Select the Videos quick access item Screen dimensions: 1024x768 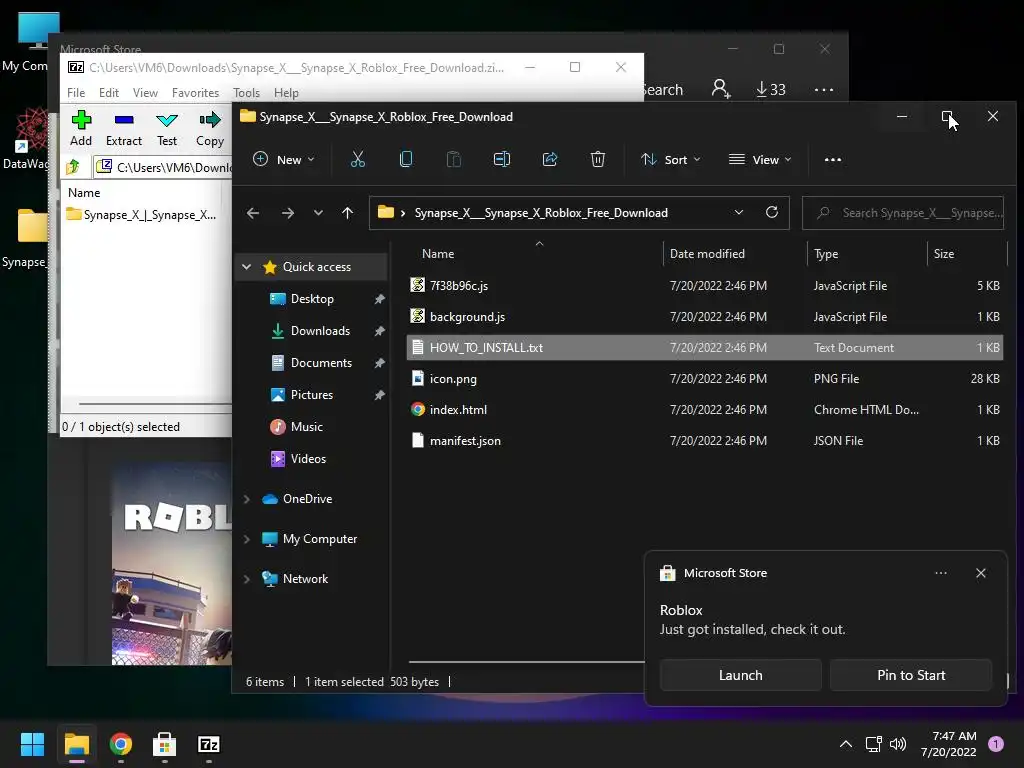coord(308,458)
